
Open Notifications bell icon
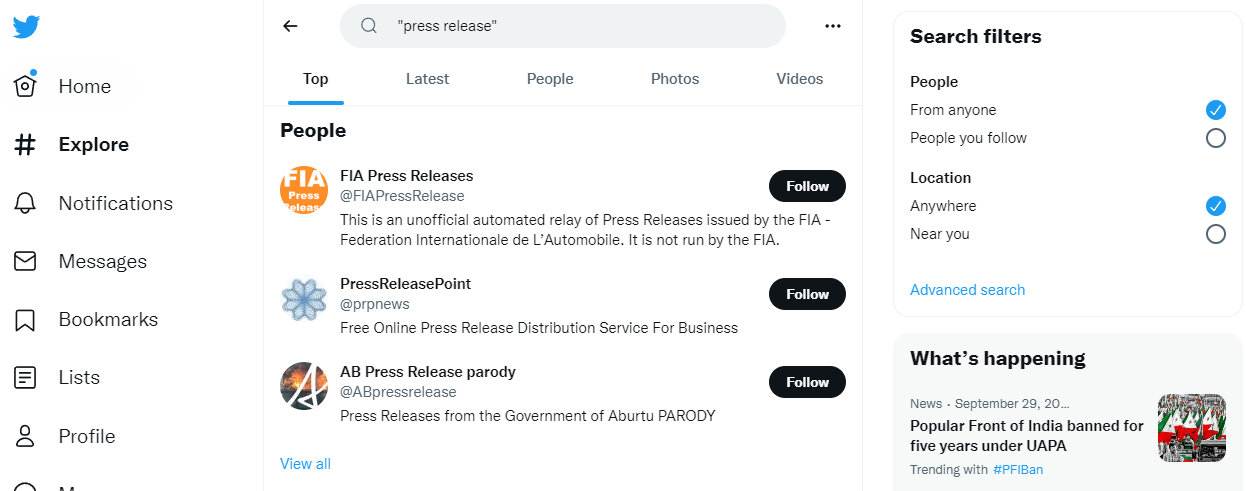25,203
